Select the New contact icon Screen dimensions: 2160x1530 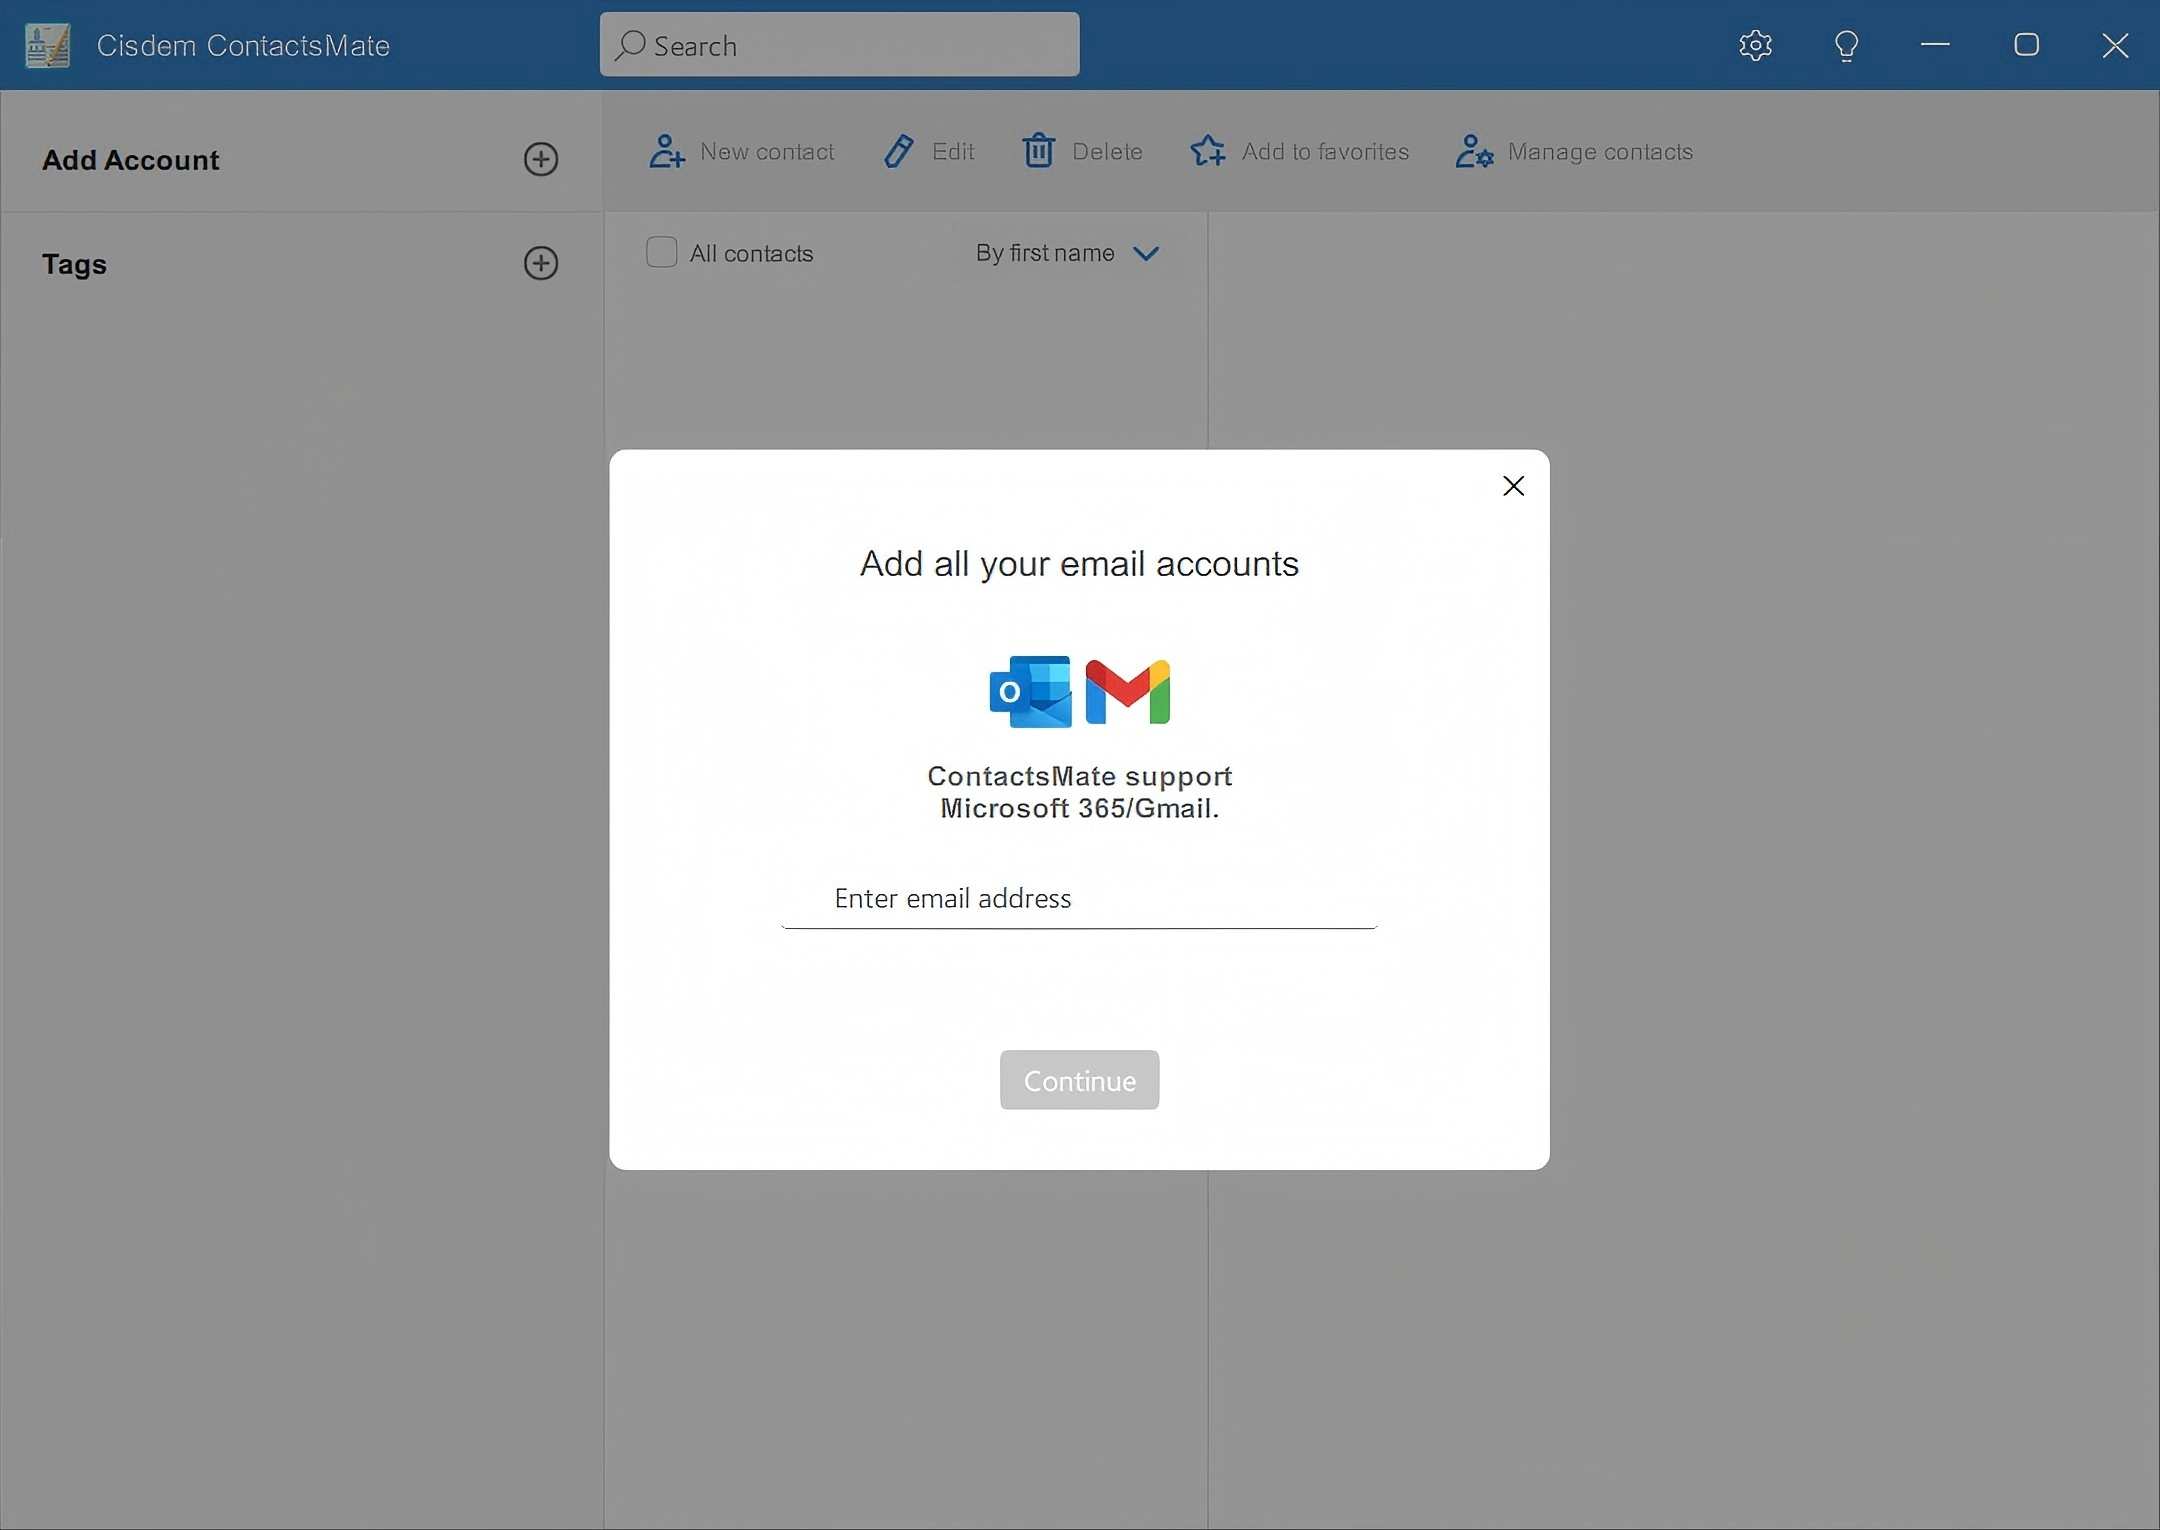click(x=665, y=151)
